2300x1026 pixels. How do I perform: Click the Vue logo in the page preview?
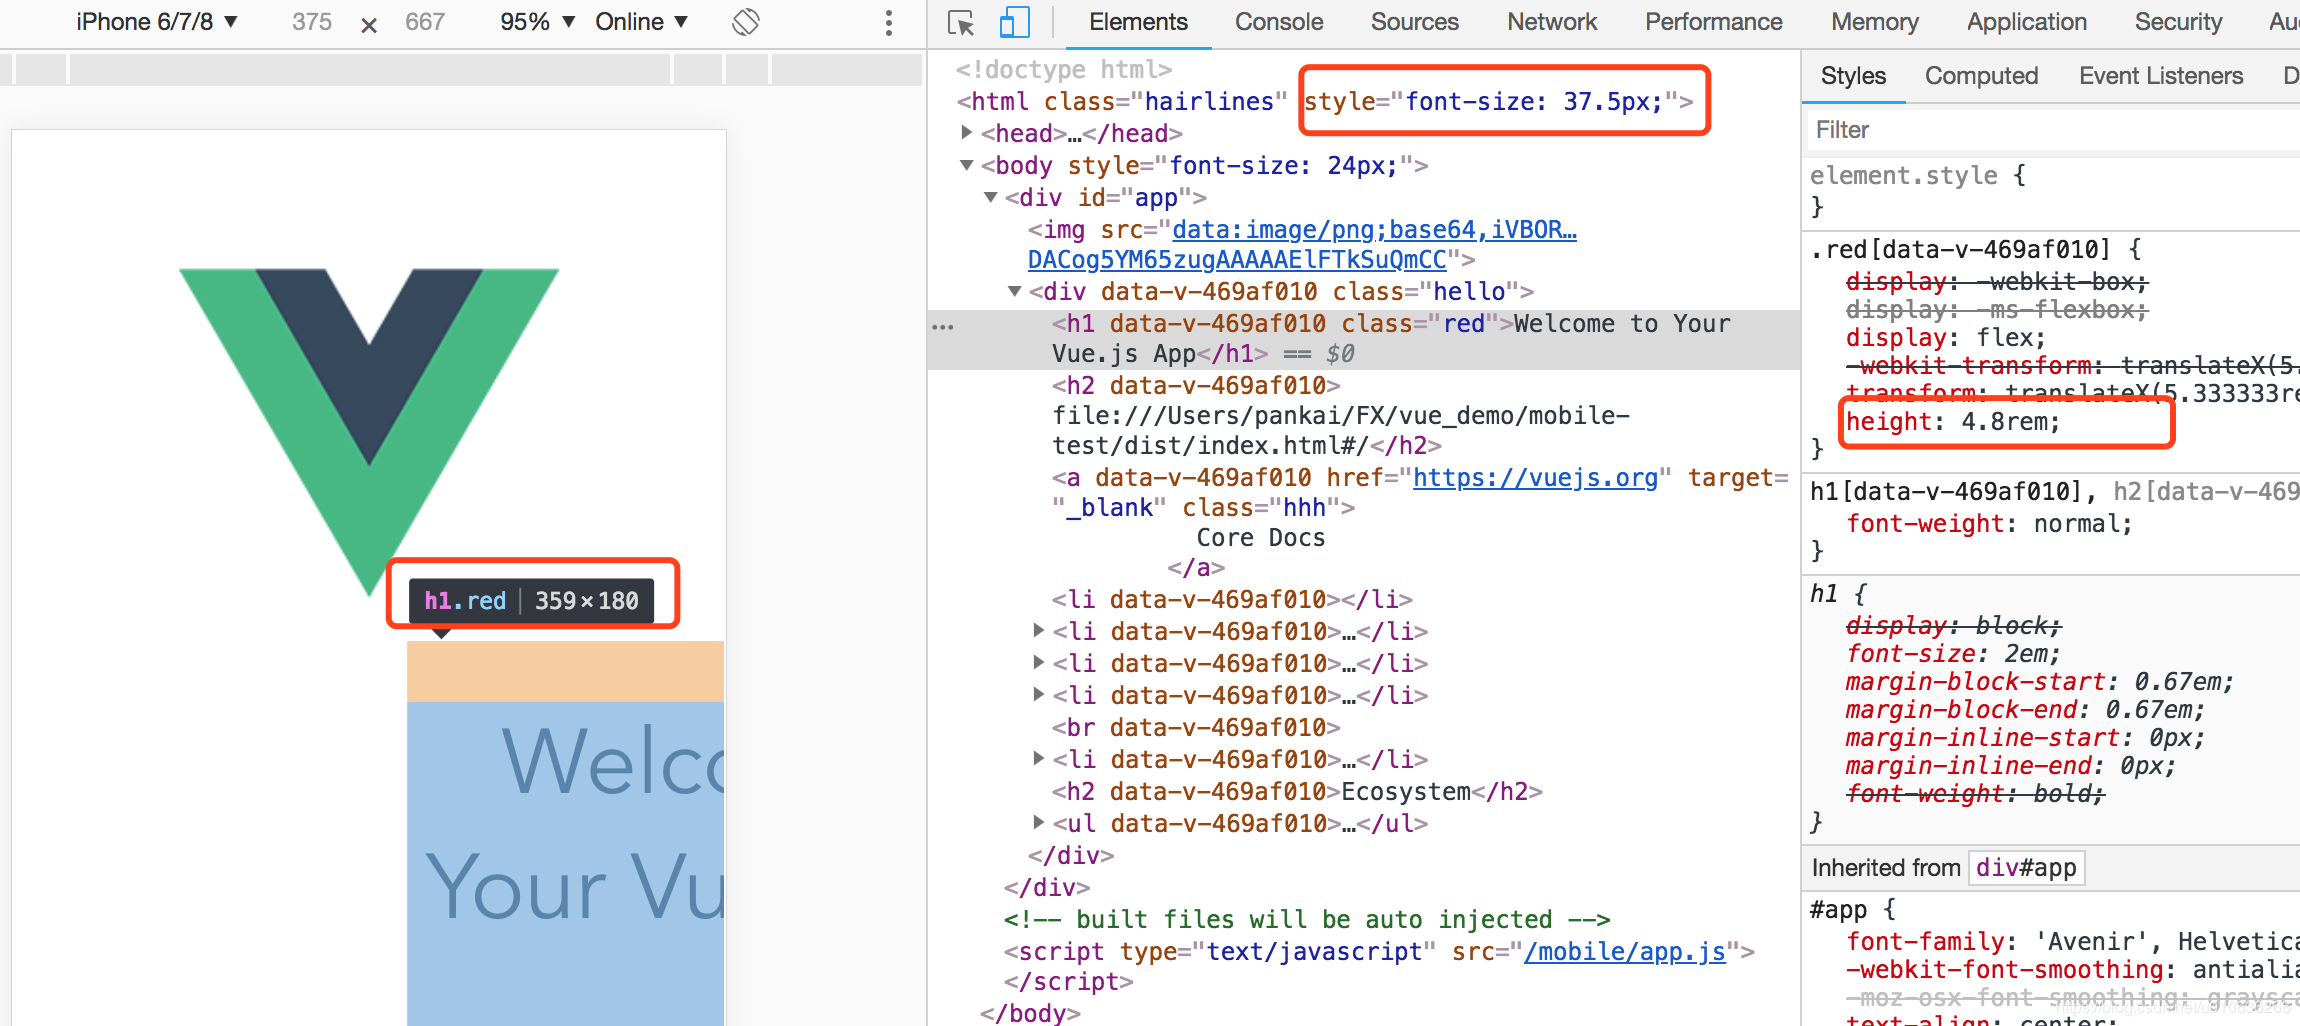369,430
